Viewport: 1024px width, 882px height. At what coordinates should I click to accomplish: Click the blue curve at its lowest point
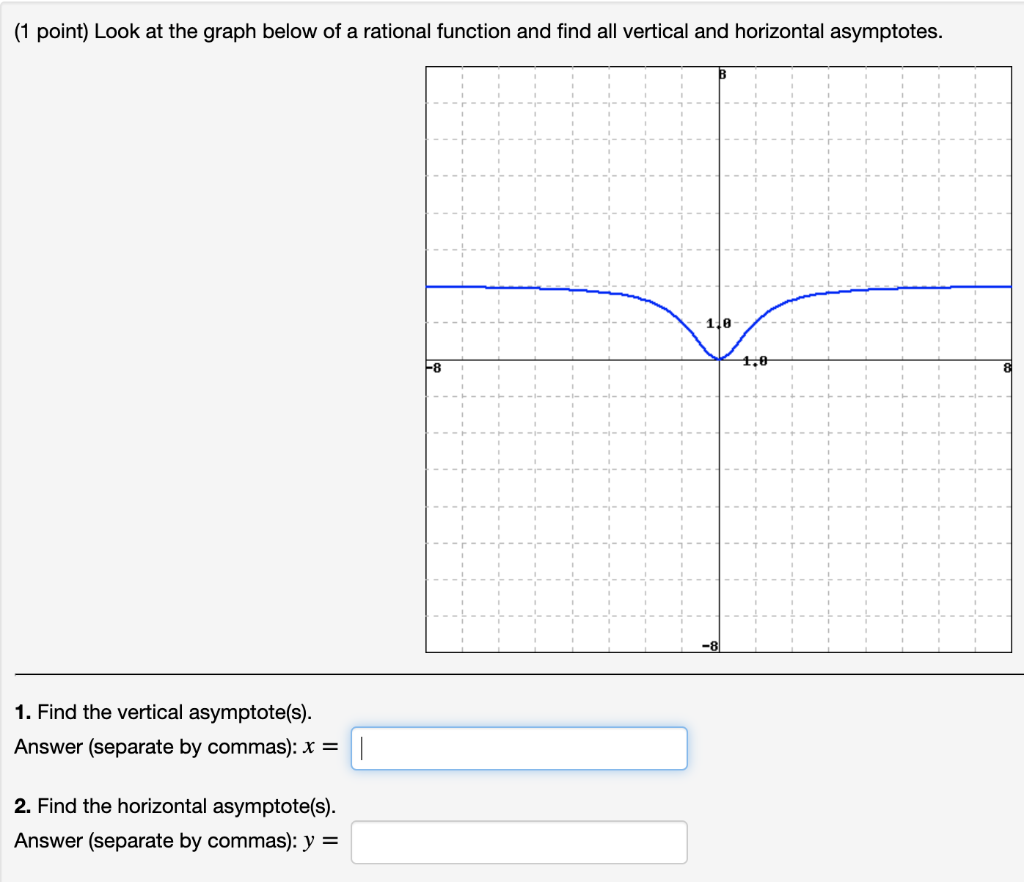(719, 358)
